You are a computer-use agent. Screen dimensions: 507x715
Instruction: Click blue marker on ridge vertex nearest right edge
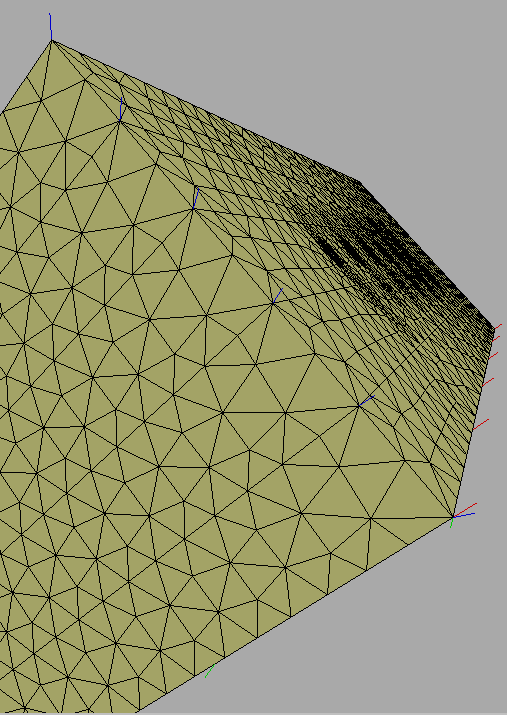(x=367, y=401)
